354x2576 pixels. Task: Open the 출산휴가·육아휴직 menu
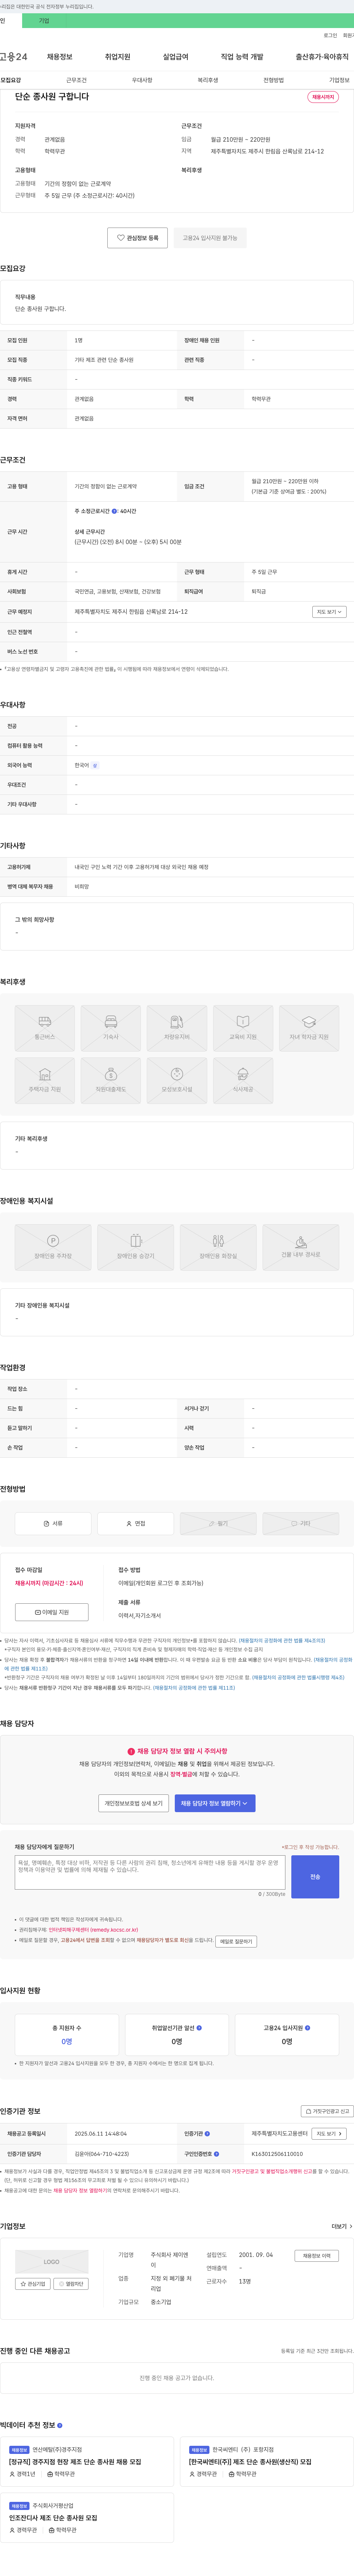point(322,57)
